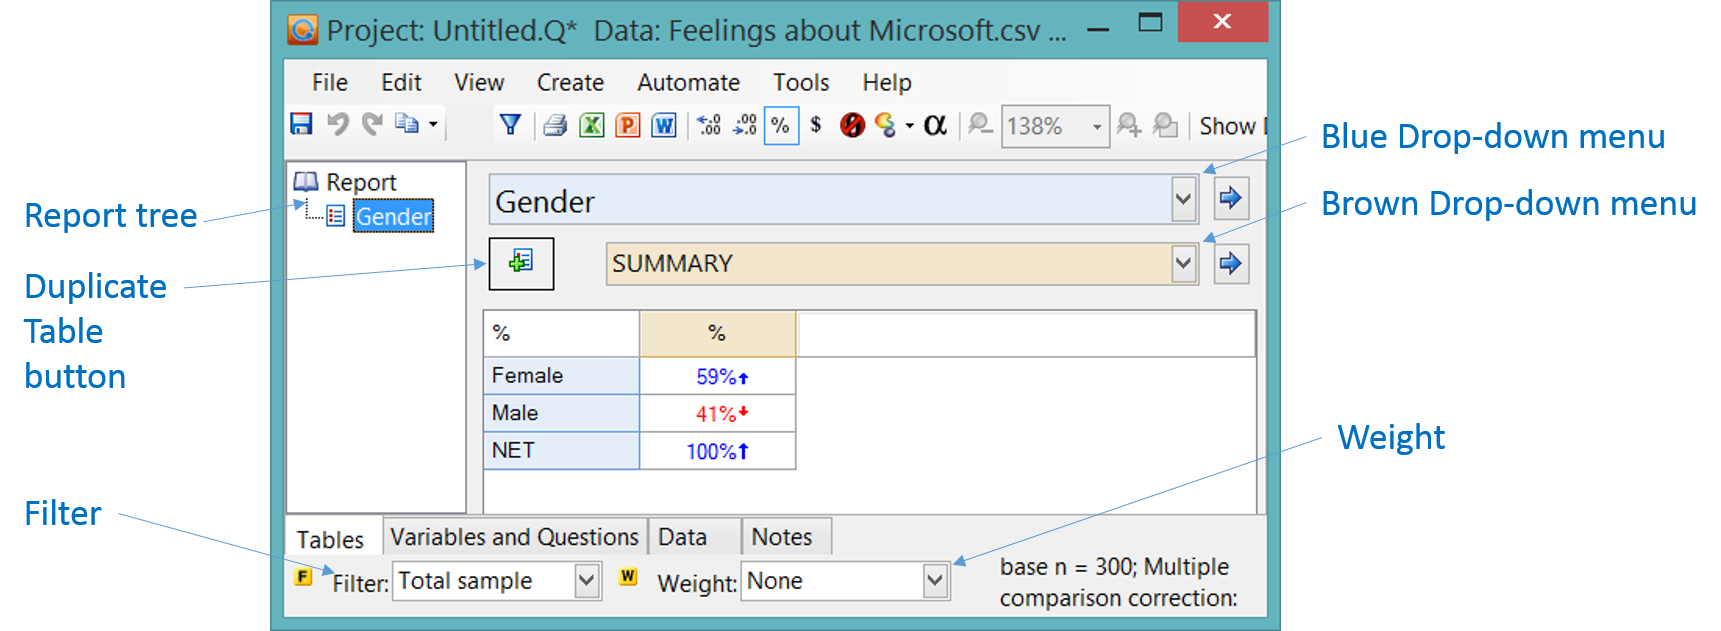Click the dollar sign format icon

(x=816, y=125)
